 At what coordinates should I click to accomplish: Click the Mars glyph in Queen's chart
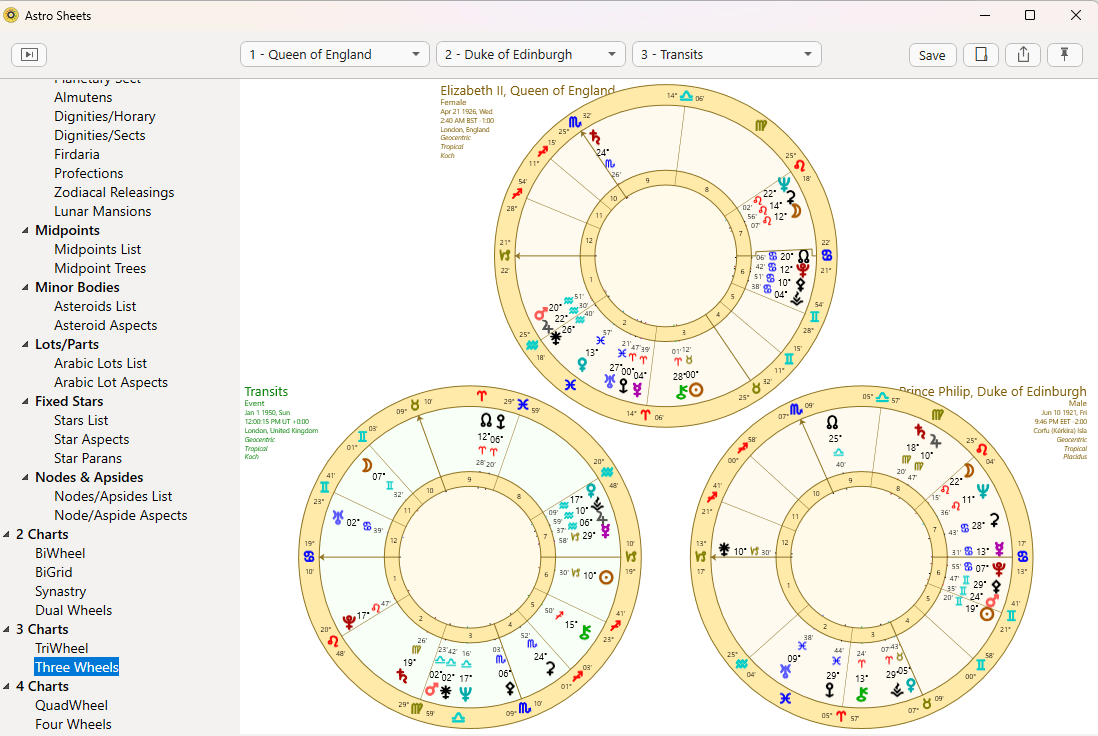coord(541,314)
